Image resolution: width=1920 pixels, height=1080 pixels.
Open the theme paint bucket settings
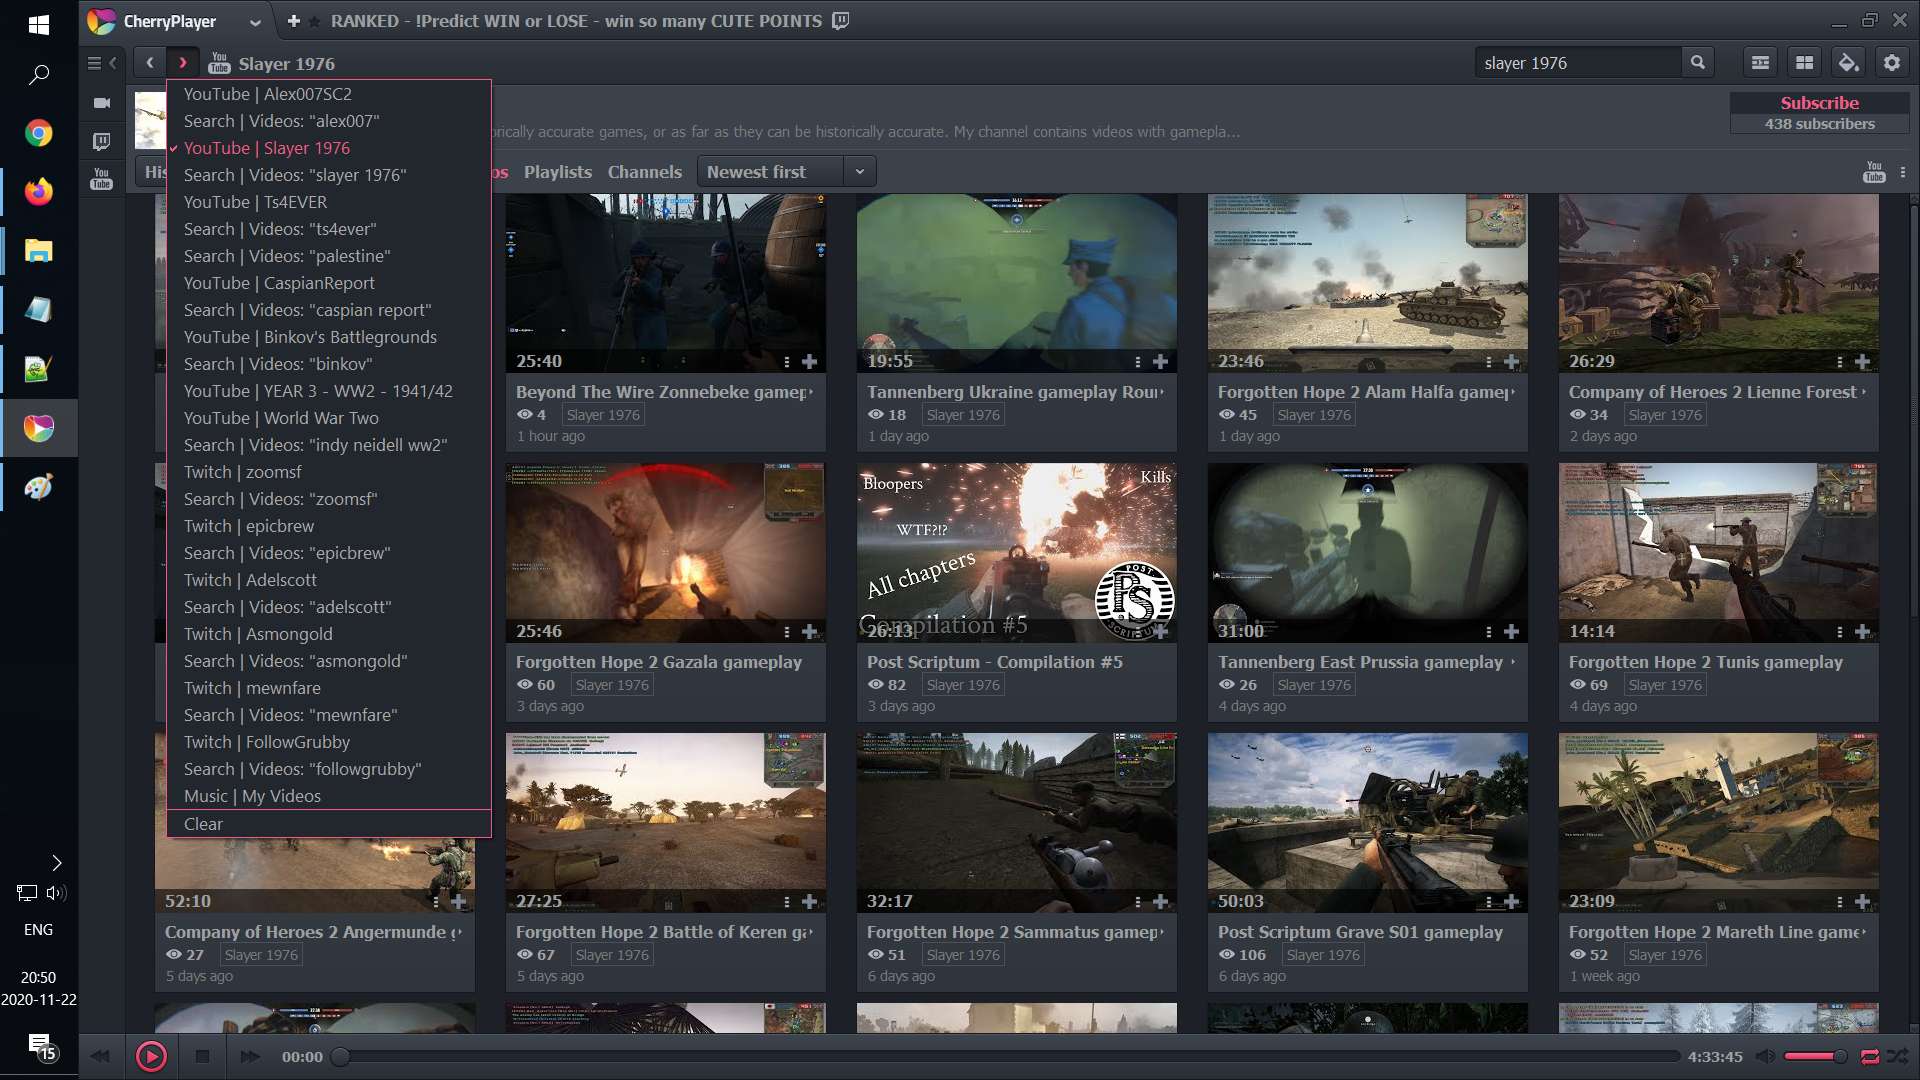click(x=1848, y=63)
